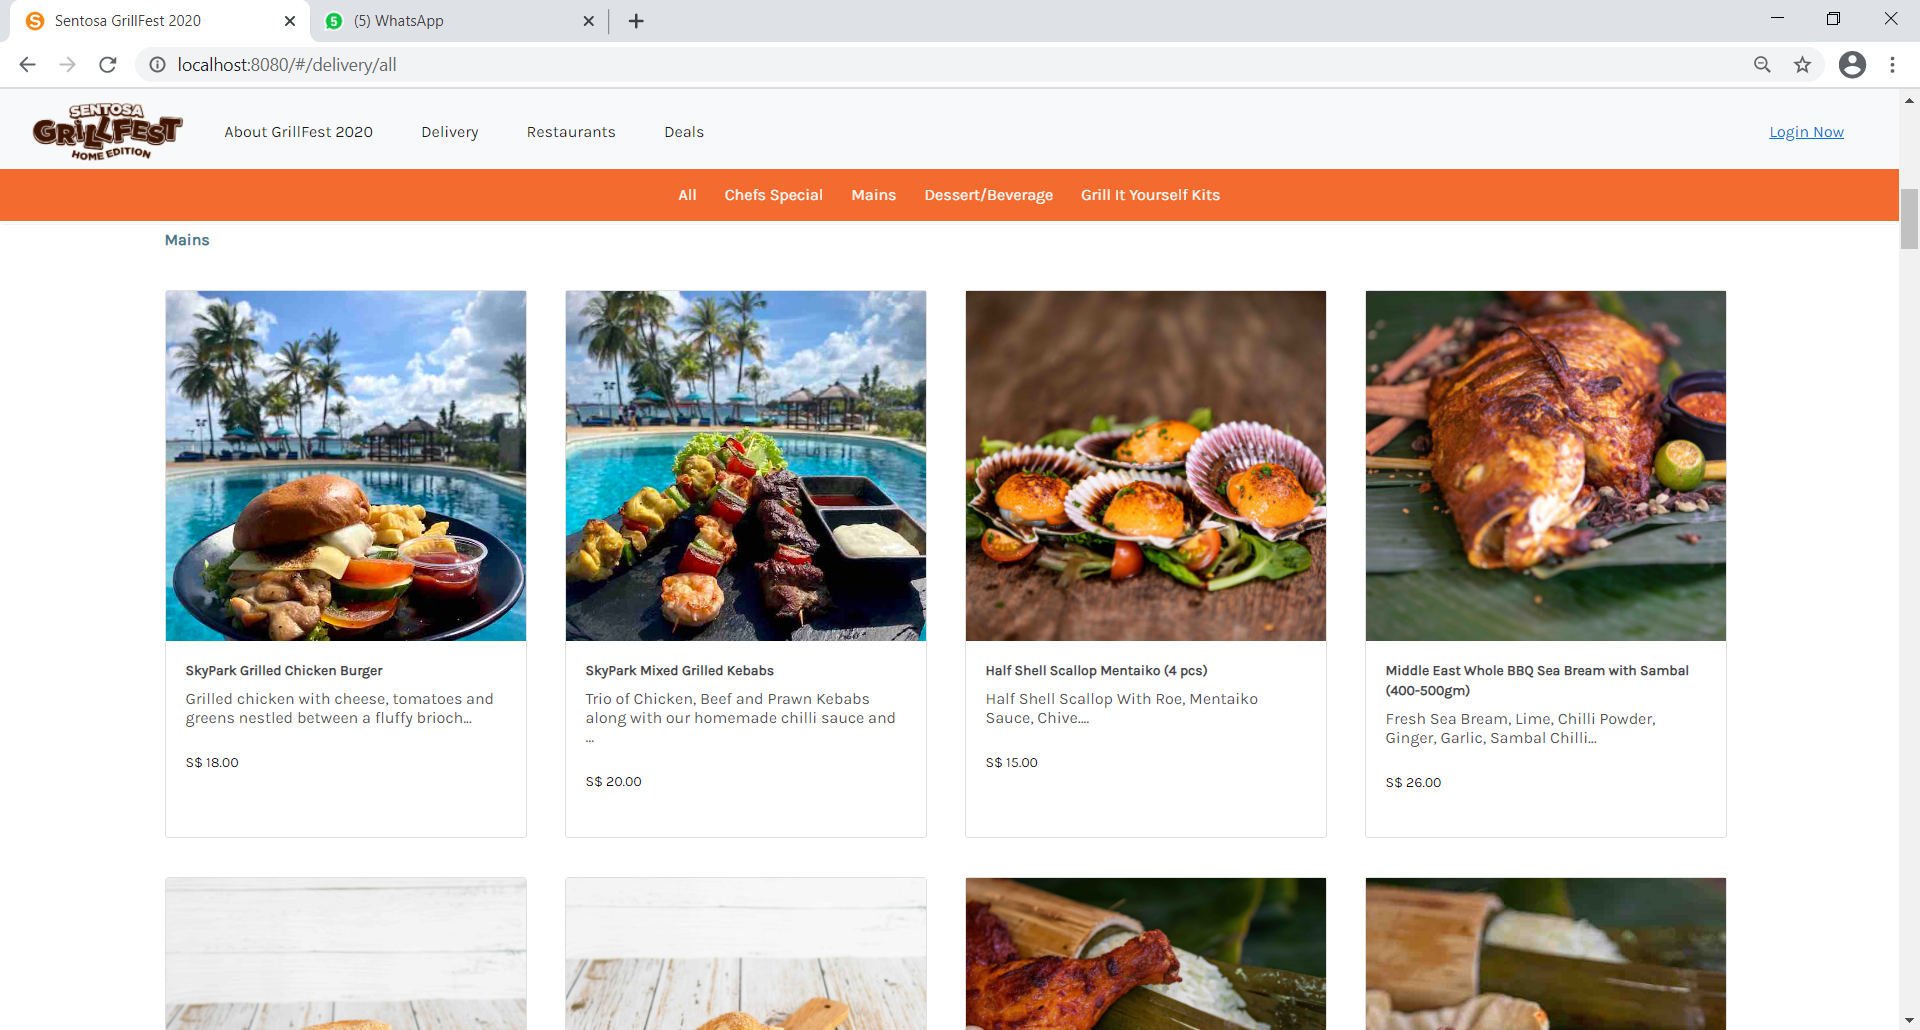This screenshot has height=1030, width=1920.
Task: Open the SkyPark Grilled Chicken Burger image
Action: [x=346, y=466]
